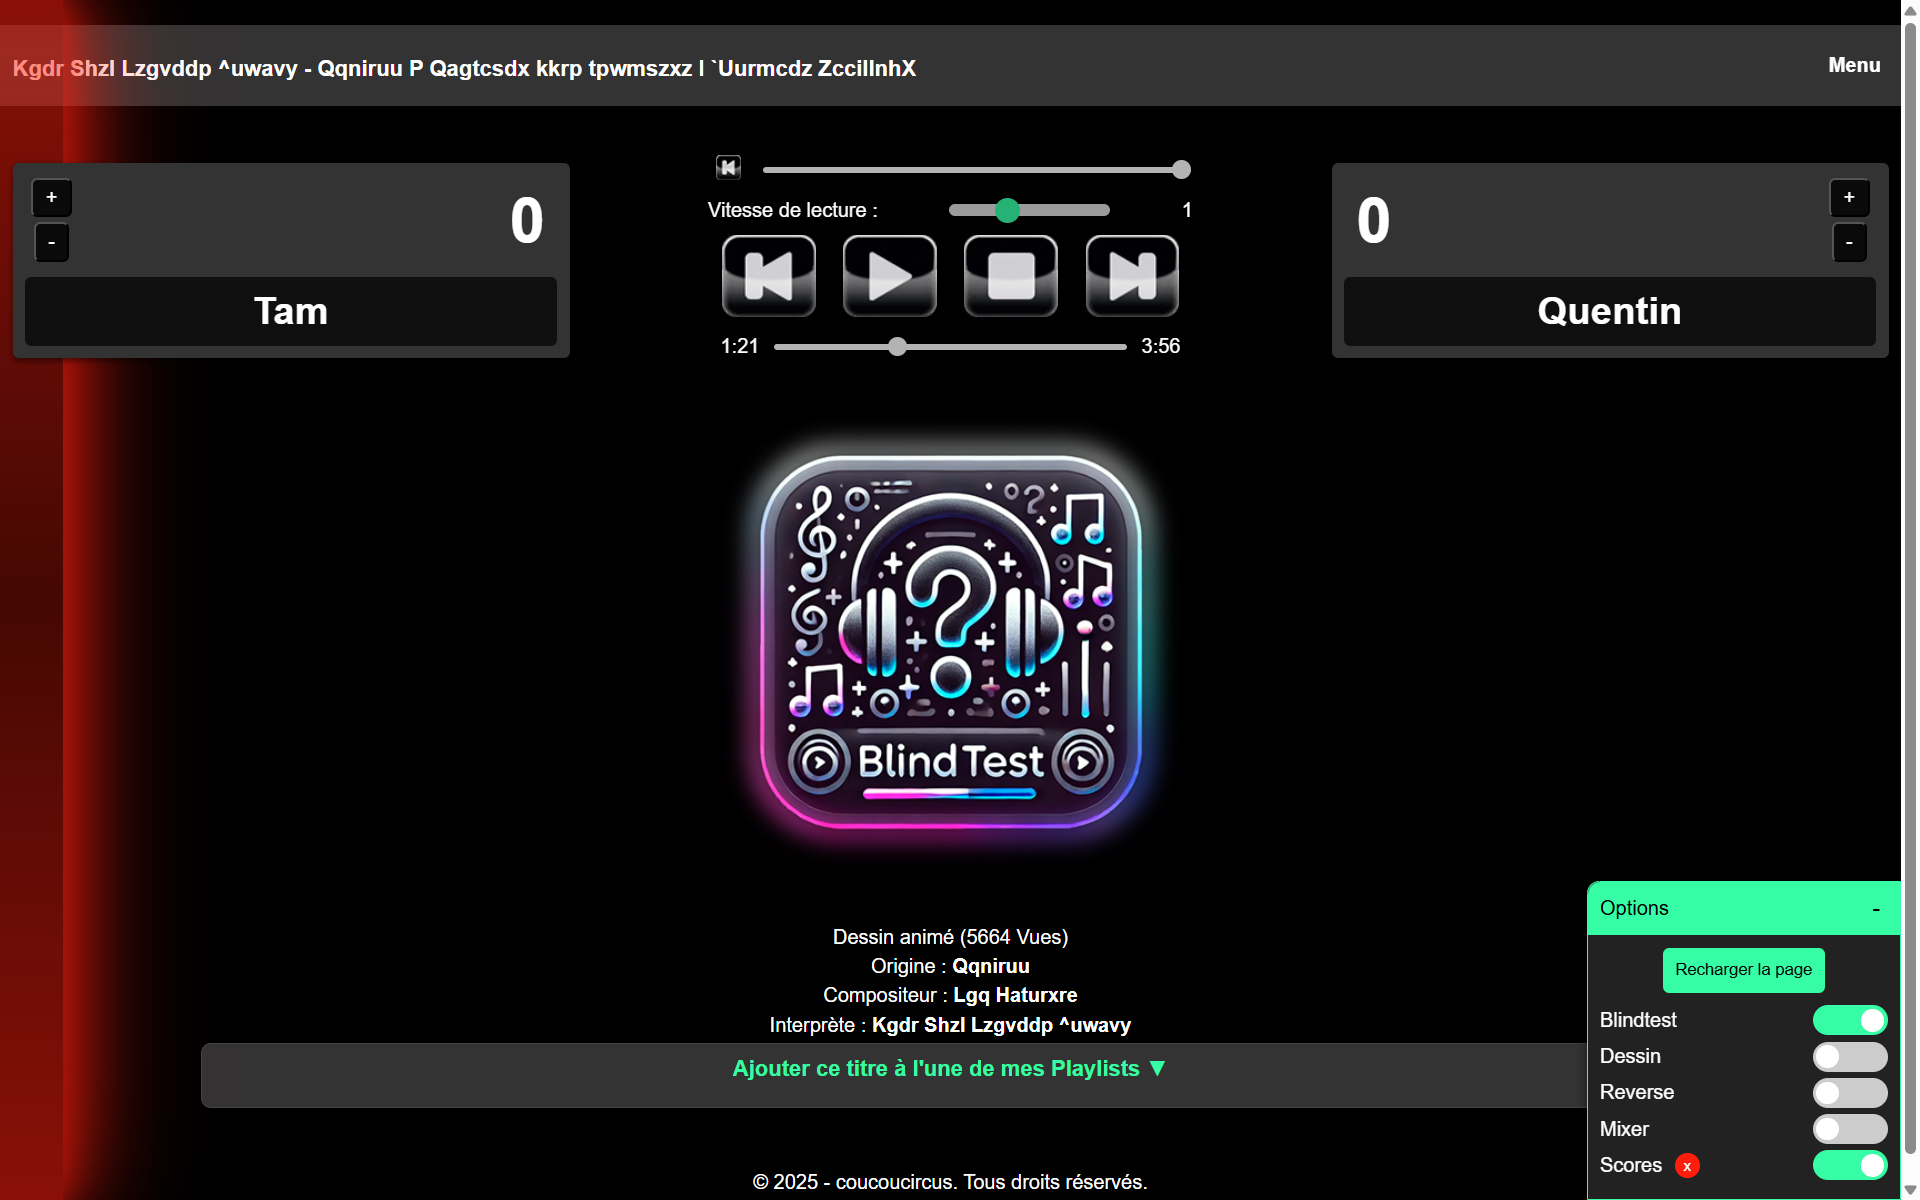Expand 'Ajouter ce titre' playlists dropdown
This screenshot has width=1920, height=1200.
pyautogui.click(x=949, y=1069)
